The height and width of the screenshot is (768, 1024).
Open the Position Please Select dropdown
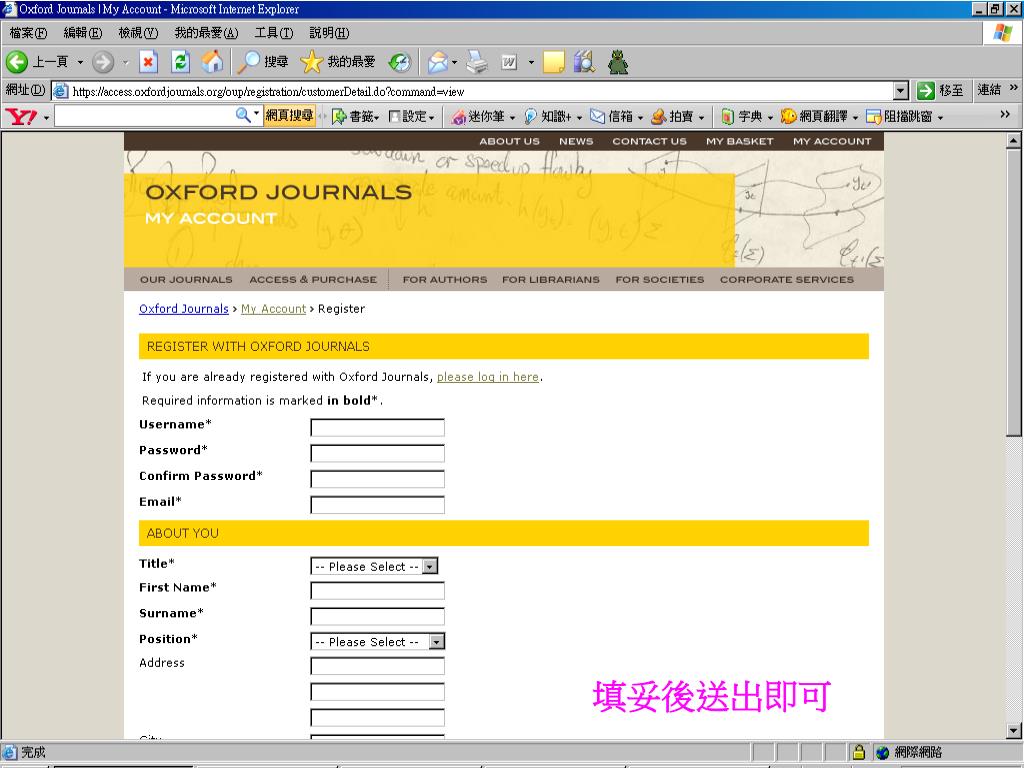pyautogui.click(x=377, y=641)
